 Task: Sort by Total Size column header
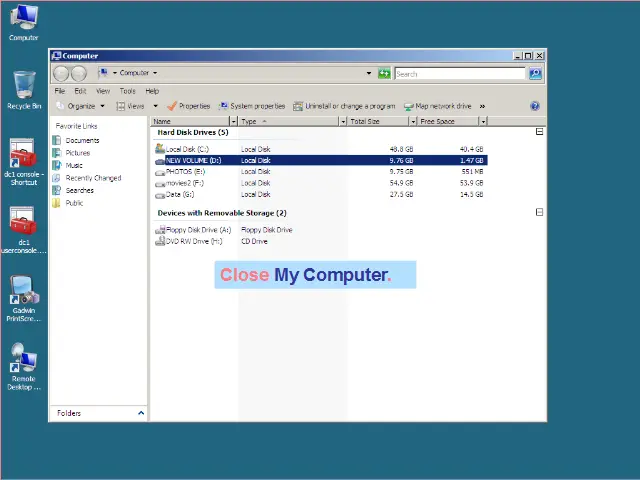pos(378,121)
